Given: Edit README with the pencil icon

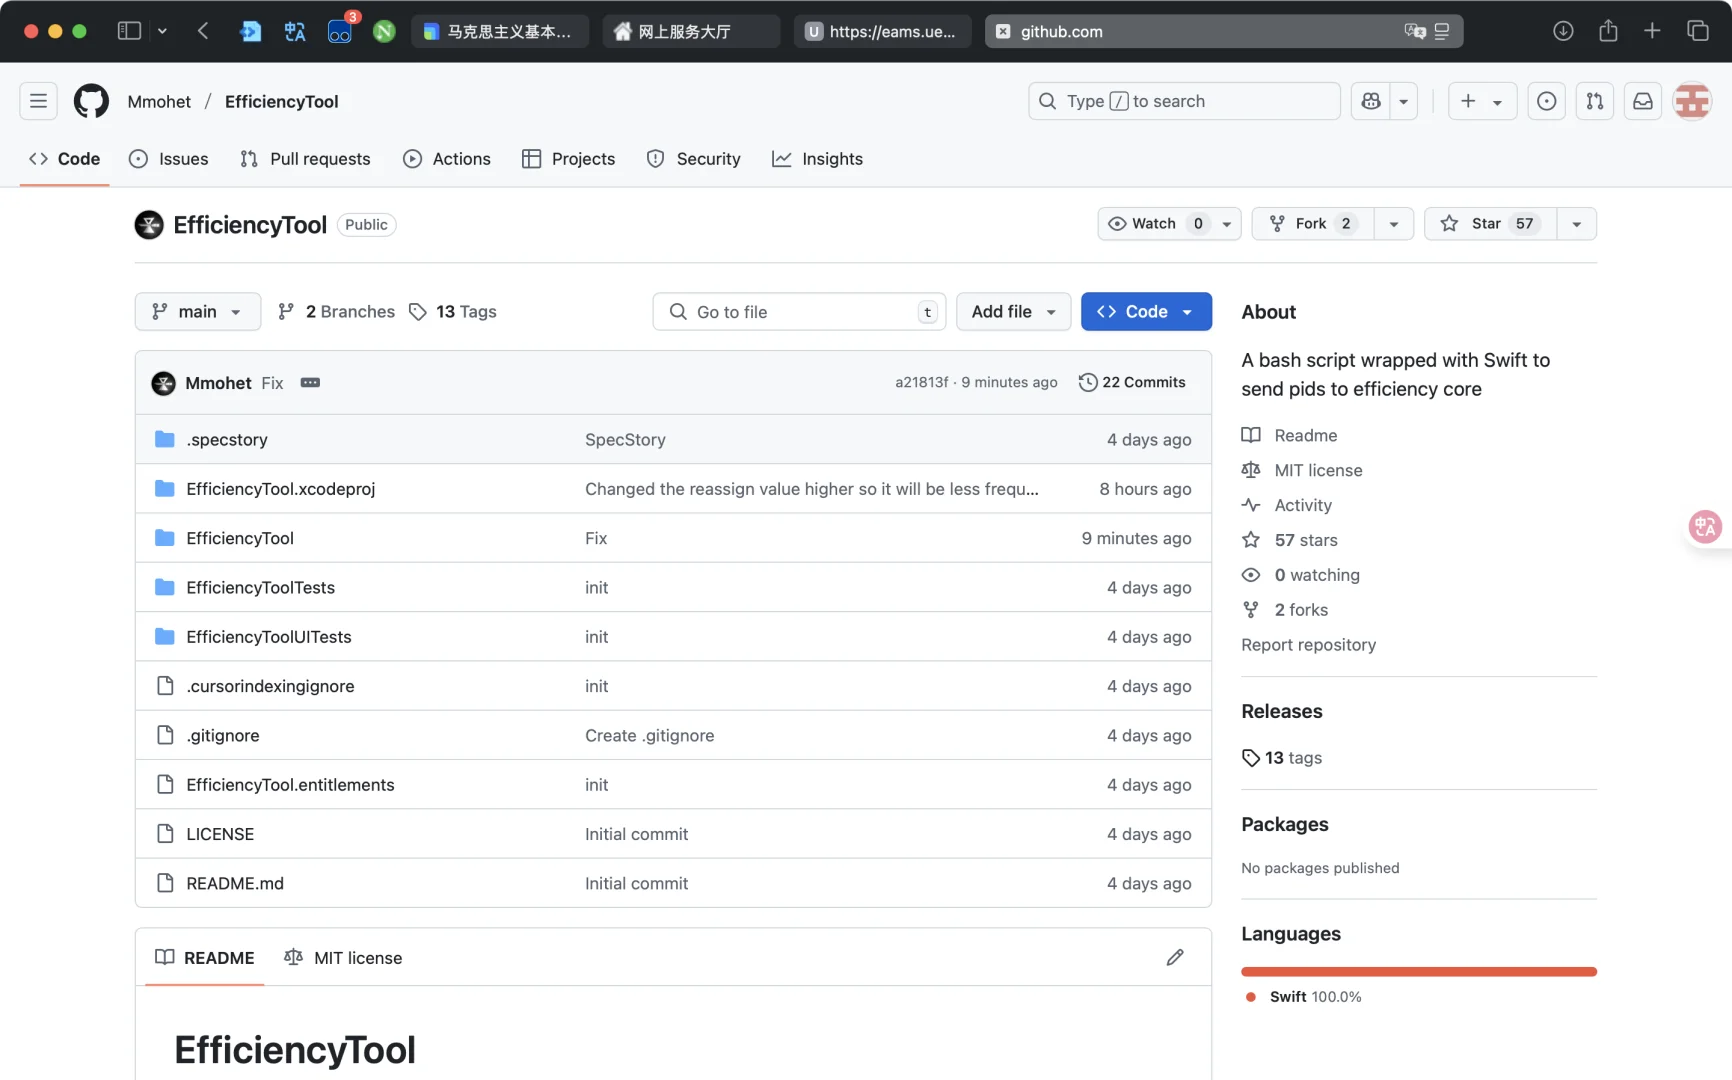Looking at the screenshot, I should click(1175, 957).
